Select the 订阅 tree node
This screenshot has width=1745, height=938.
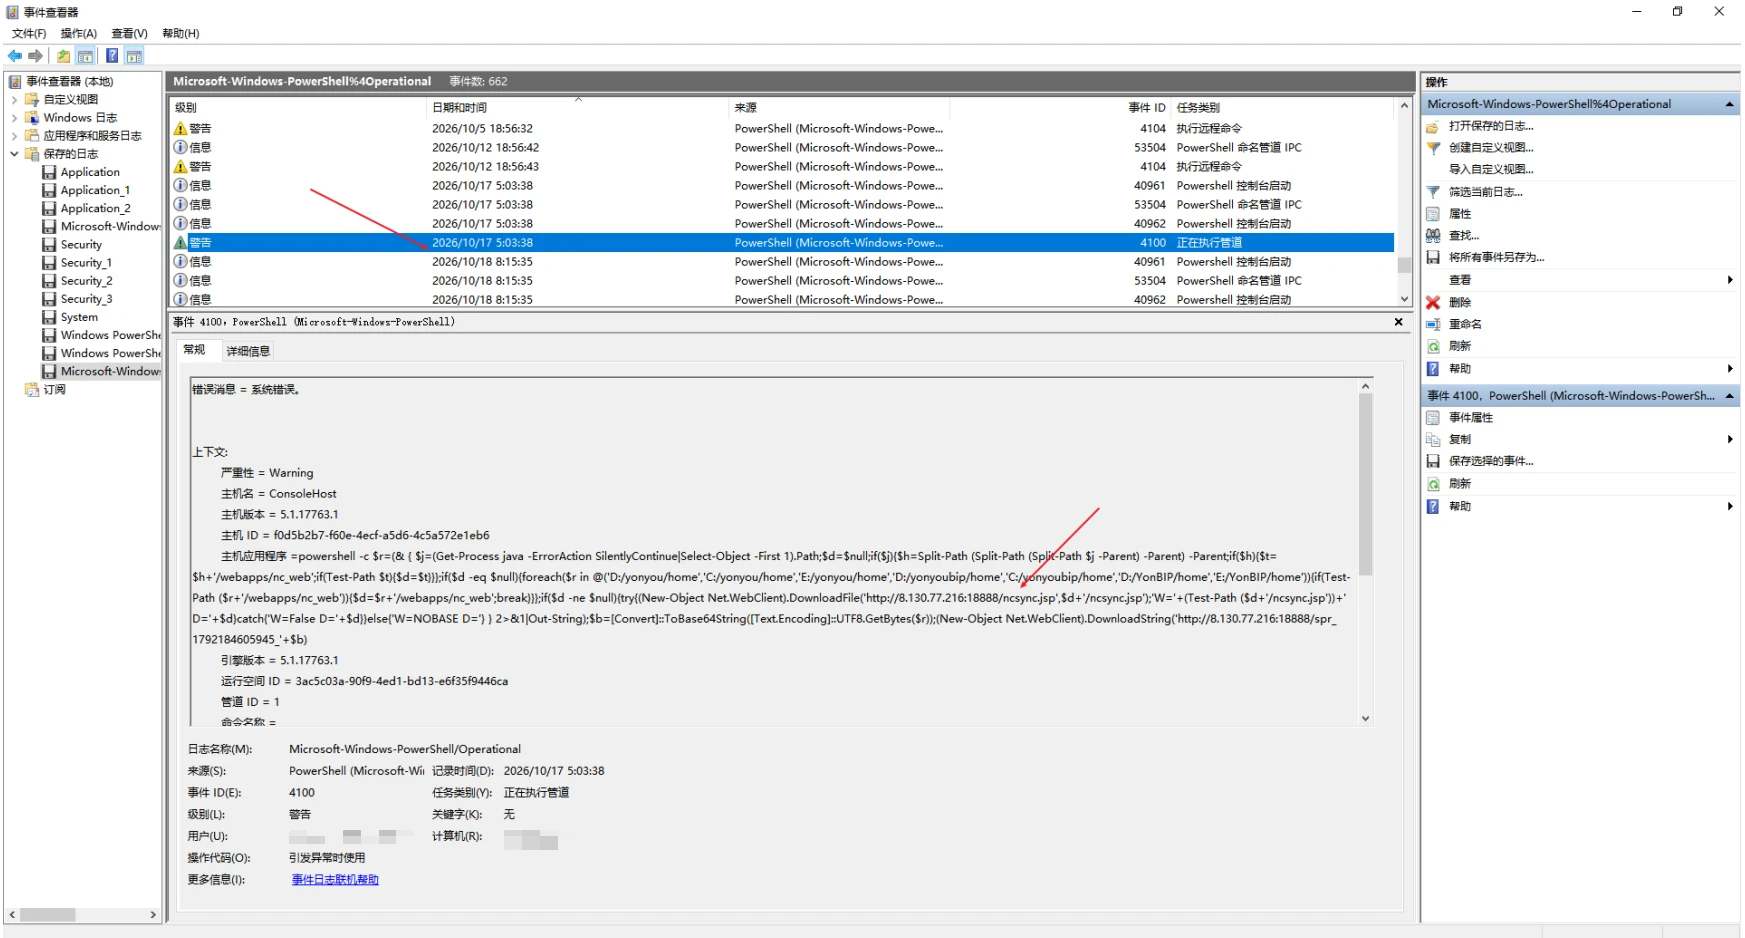click(54, 389)
